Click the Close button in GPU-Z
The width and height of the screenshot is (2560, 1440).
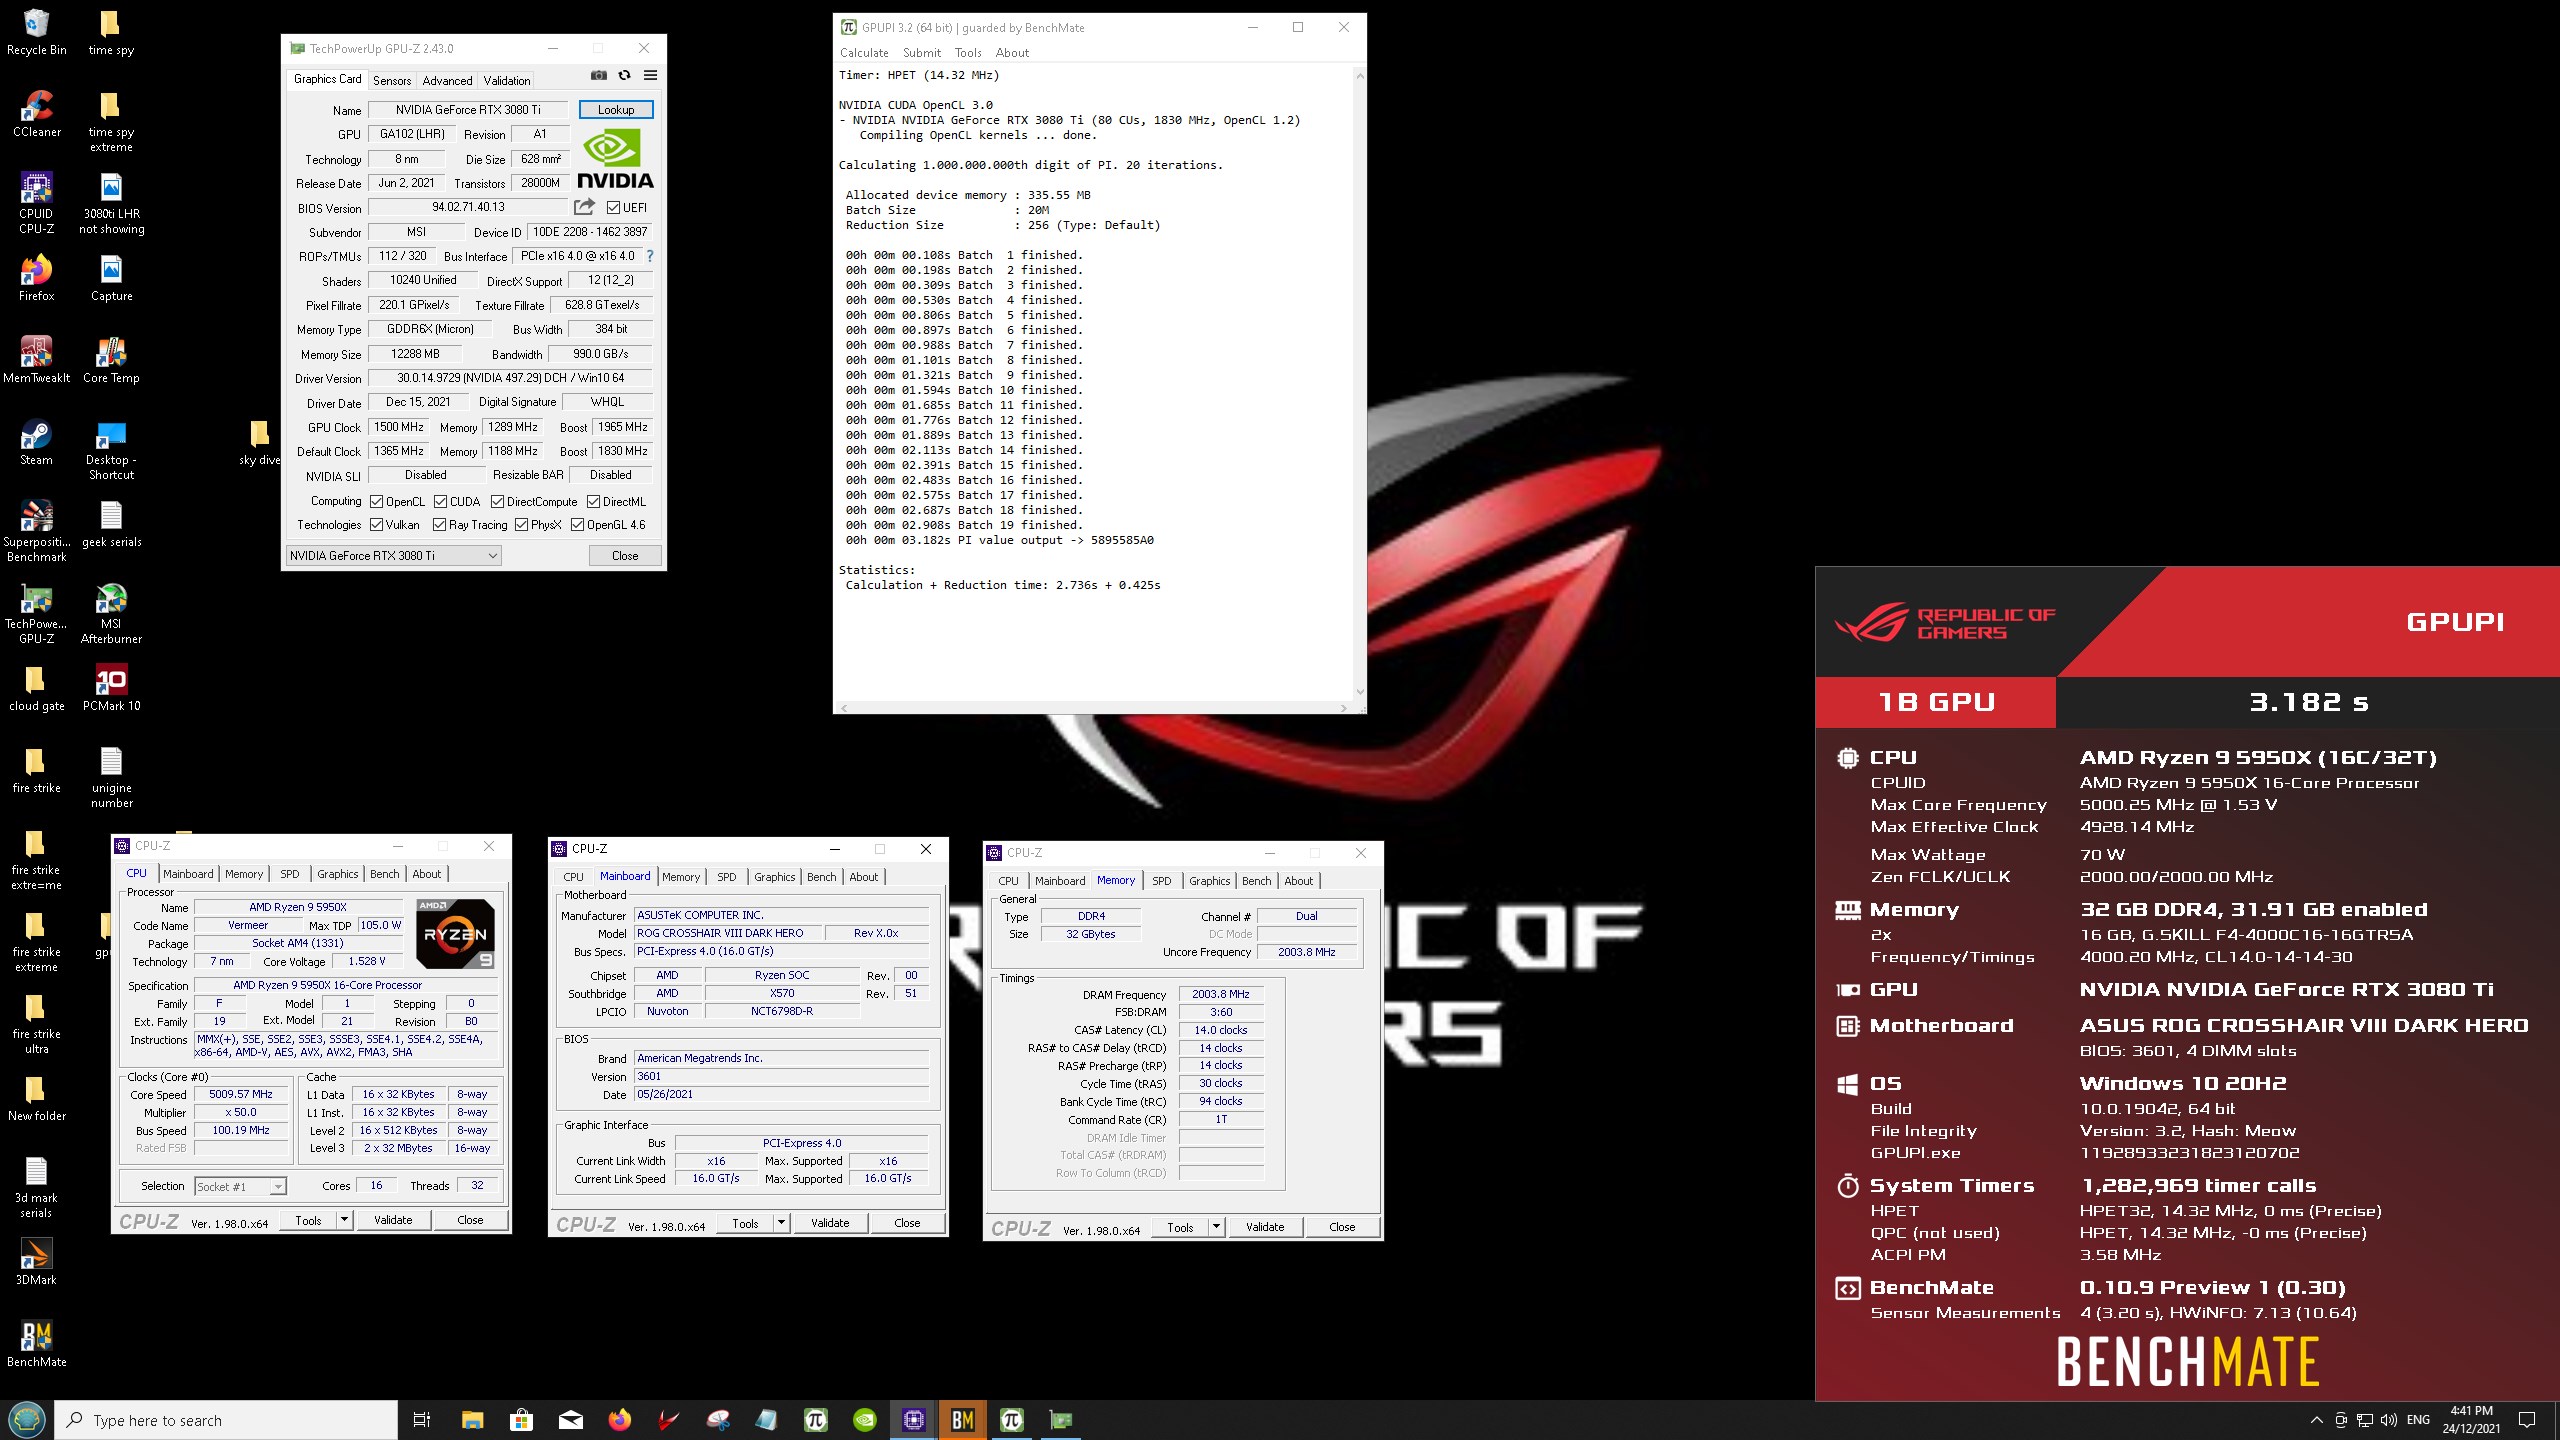[x=625, y=556]
